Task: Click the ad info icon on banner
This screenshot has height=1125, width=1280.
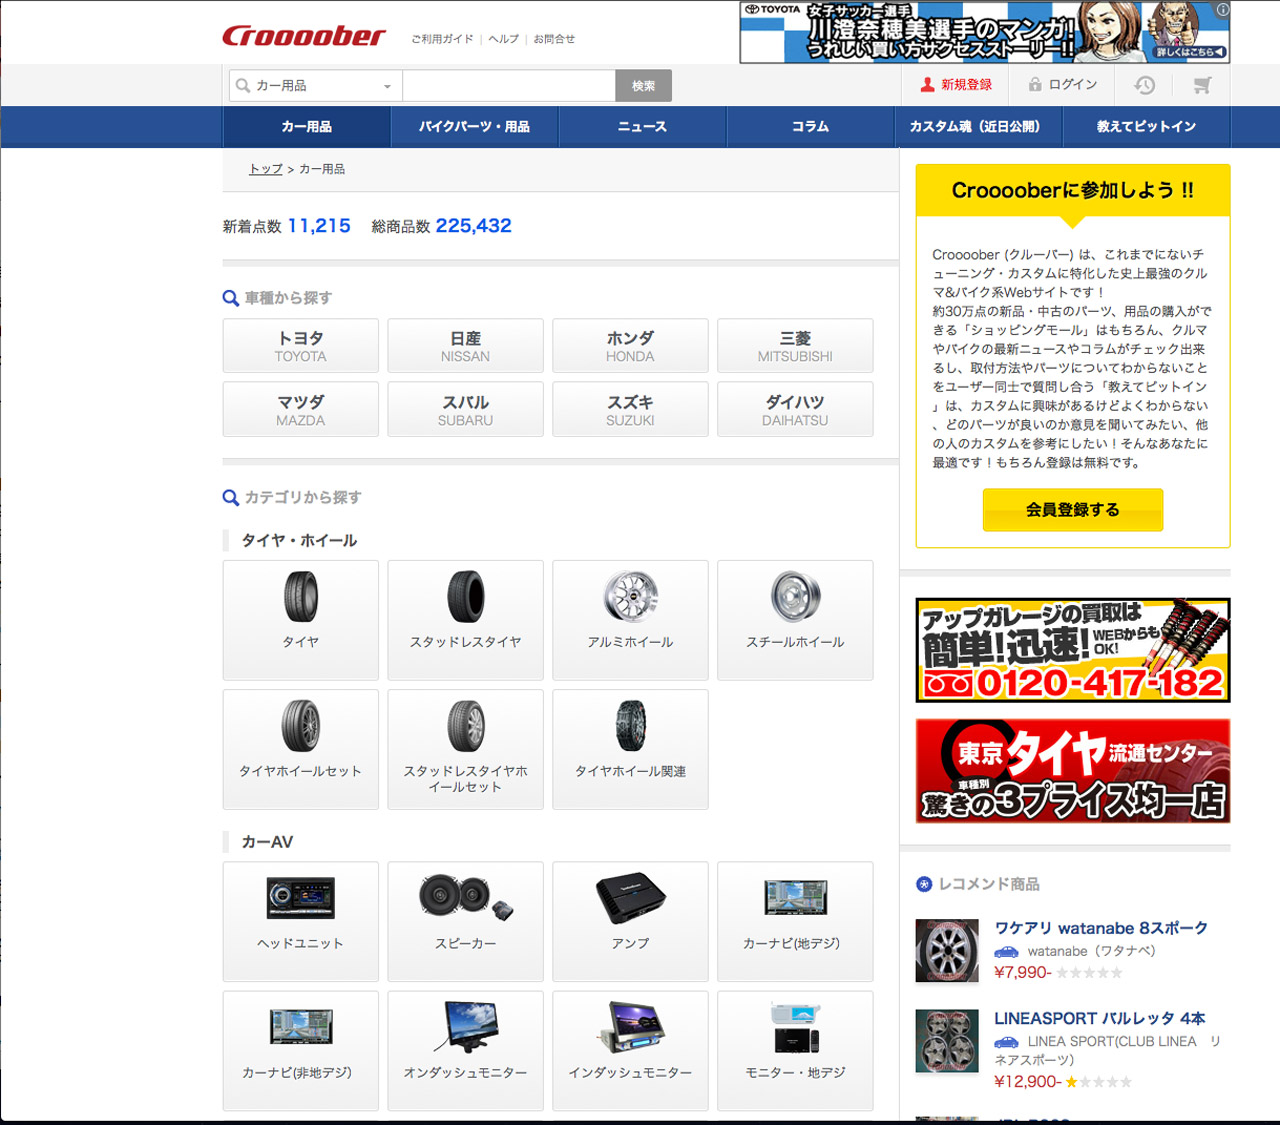Action: (x=1223, y=9)
